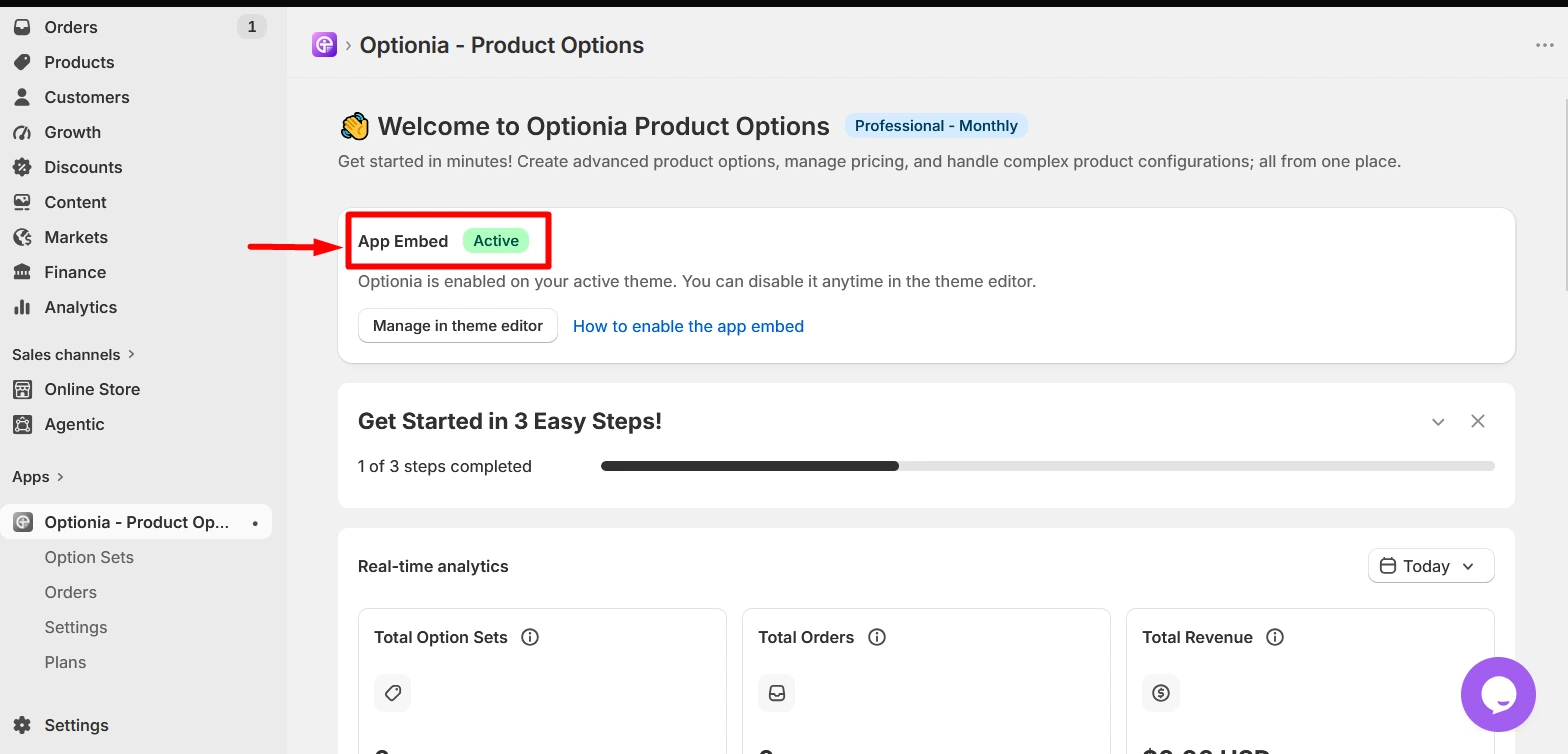The image size is (1568, 754).
Task: Click the Active status badge
Action: [496, 241]
